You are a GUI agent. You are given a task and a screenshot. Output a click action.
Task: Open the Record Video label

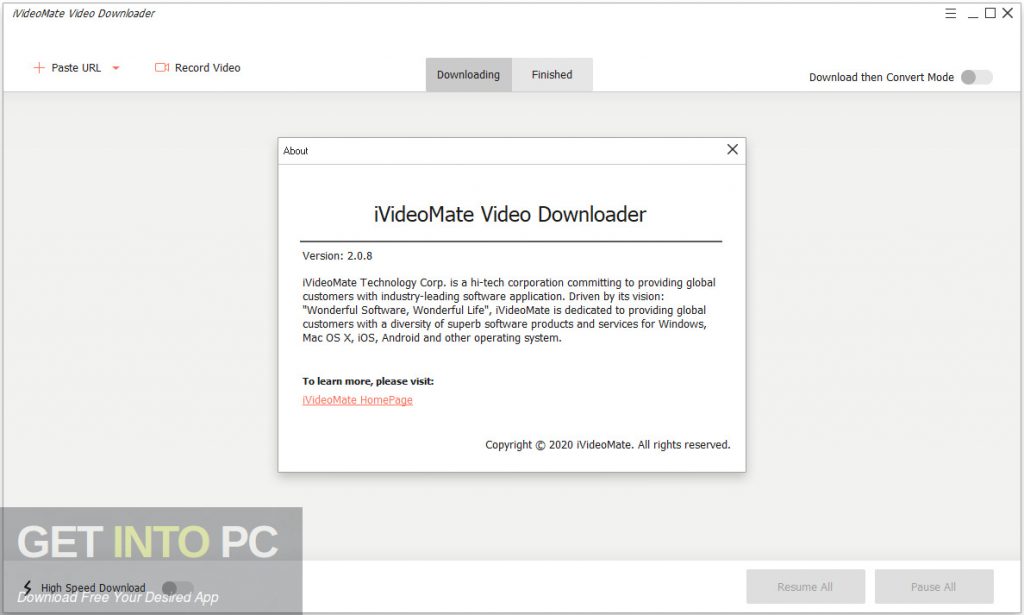click(x=207, y=68)
